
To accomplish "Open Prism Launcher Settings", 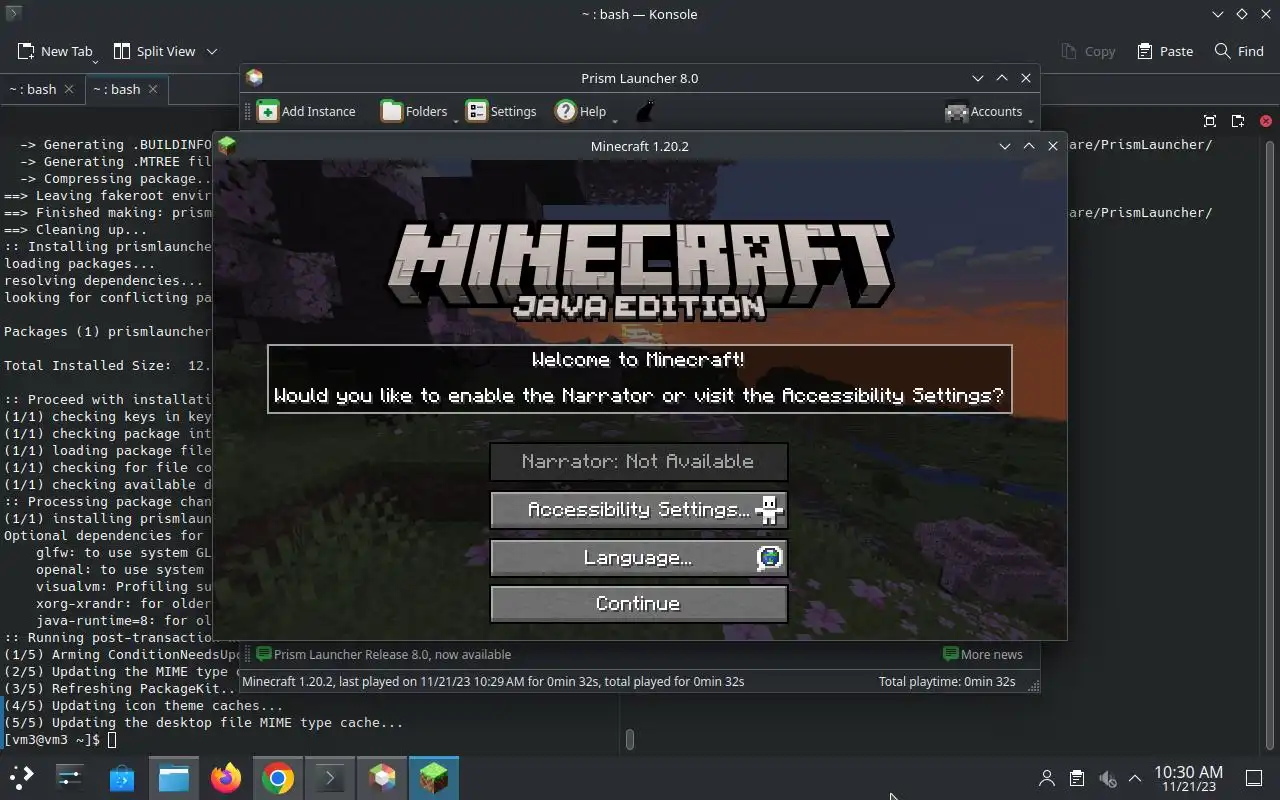I will [x=502, y=111].
